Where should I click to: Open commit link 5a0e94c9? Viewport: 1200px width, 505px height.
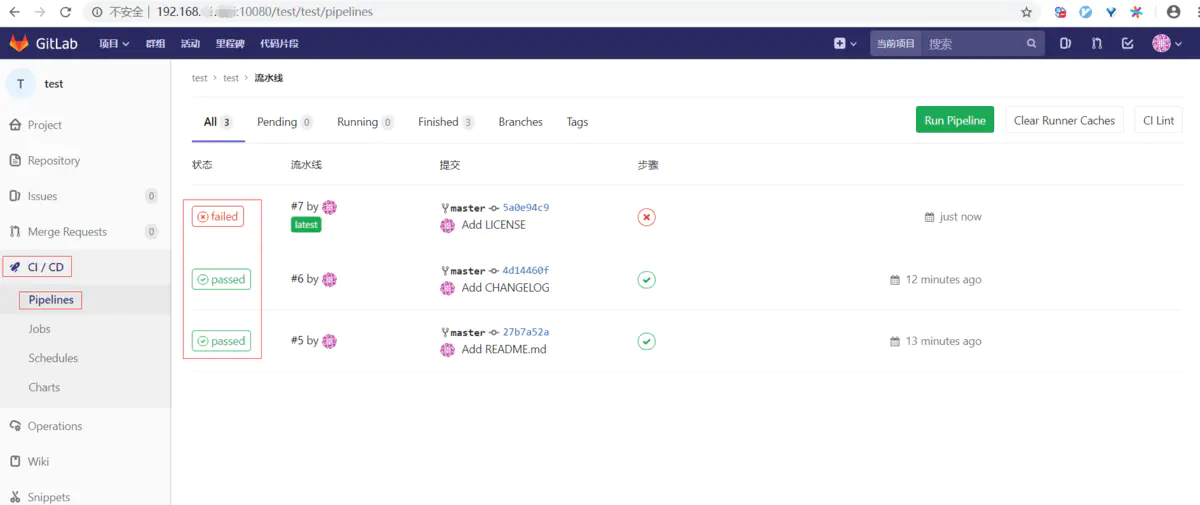[x=525, y=208]
